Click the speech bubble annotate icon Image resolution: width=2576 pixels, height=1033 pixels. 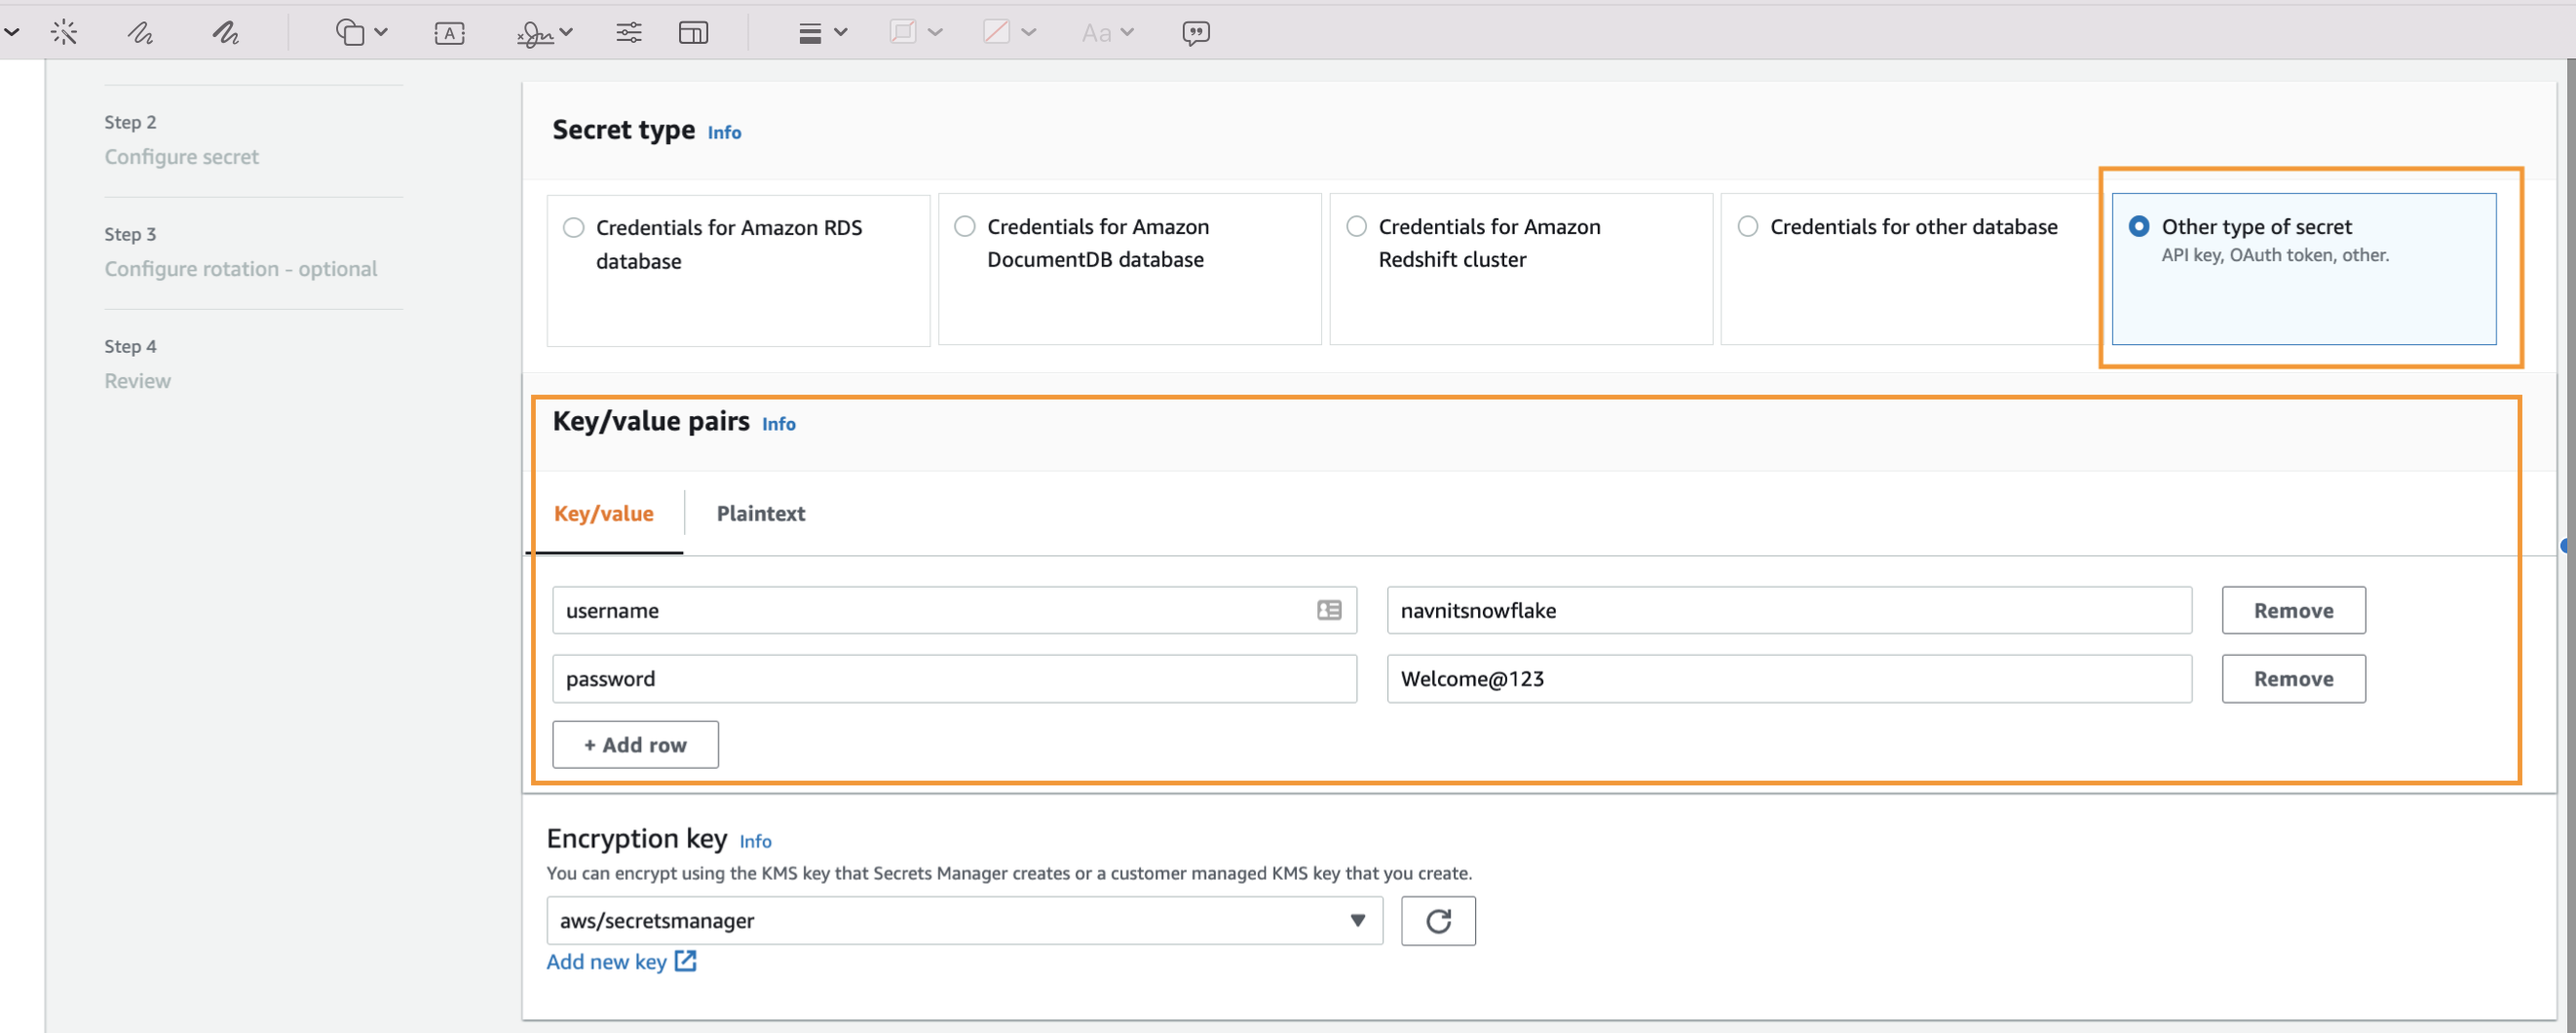[x=1196, y=33]
